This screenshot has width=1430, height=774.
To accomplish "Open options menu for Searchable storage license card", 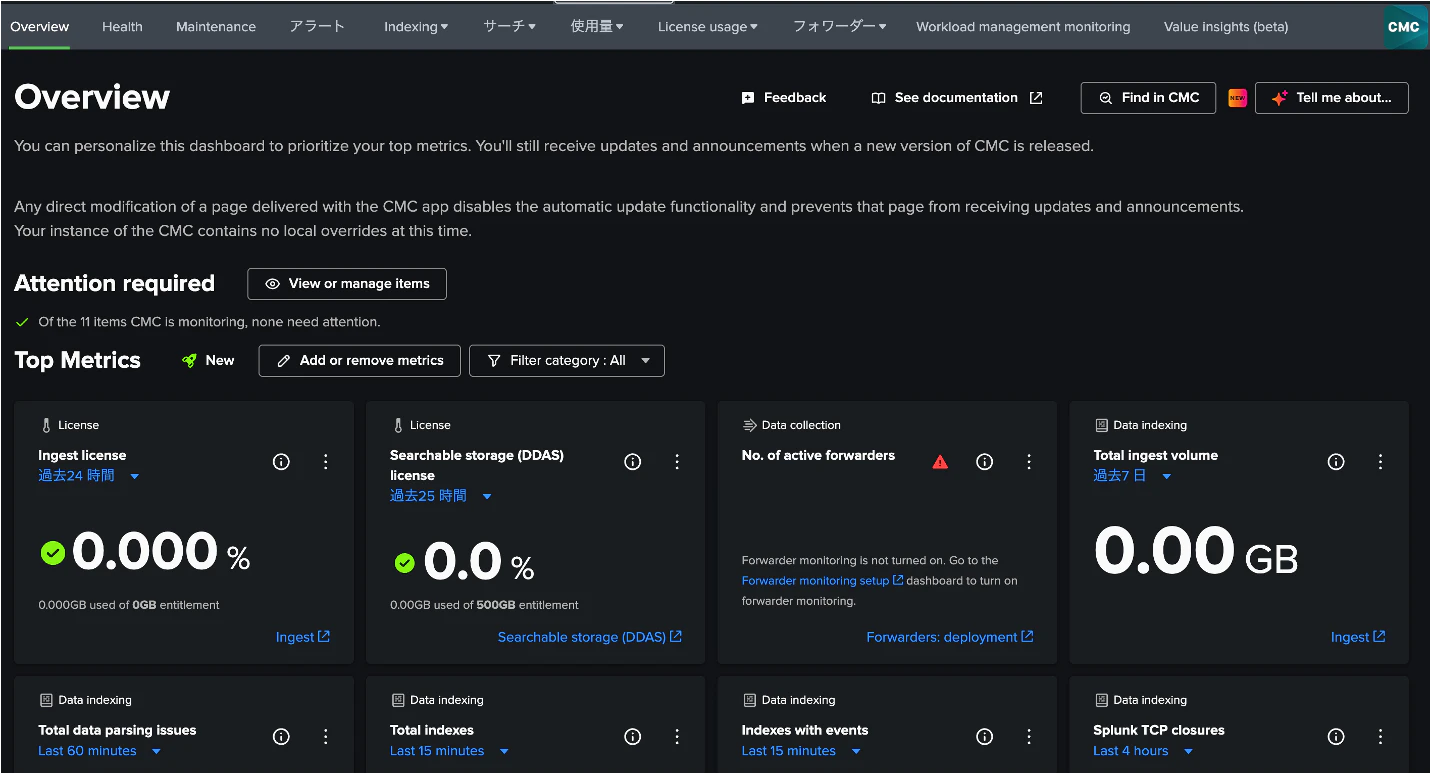I will (x=677, y=462).
